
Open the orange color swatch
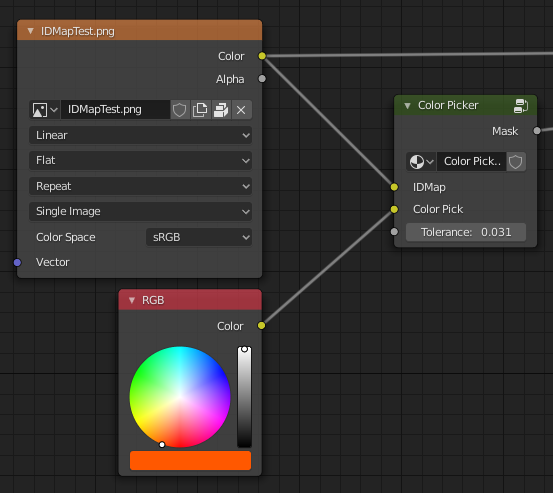tap(190, 461)
